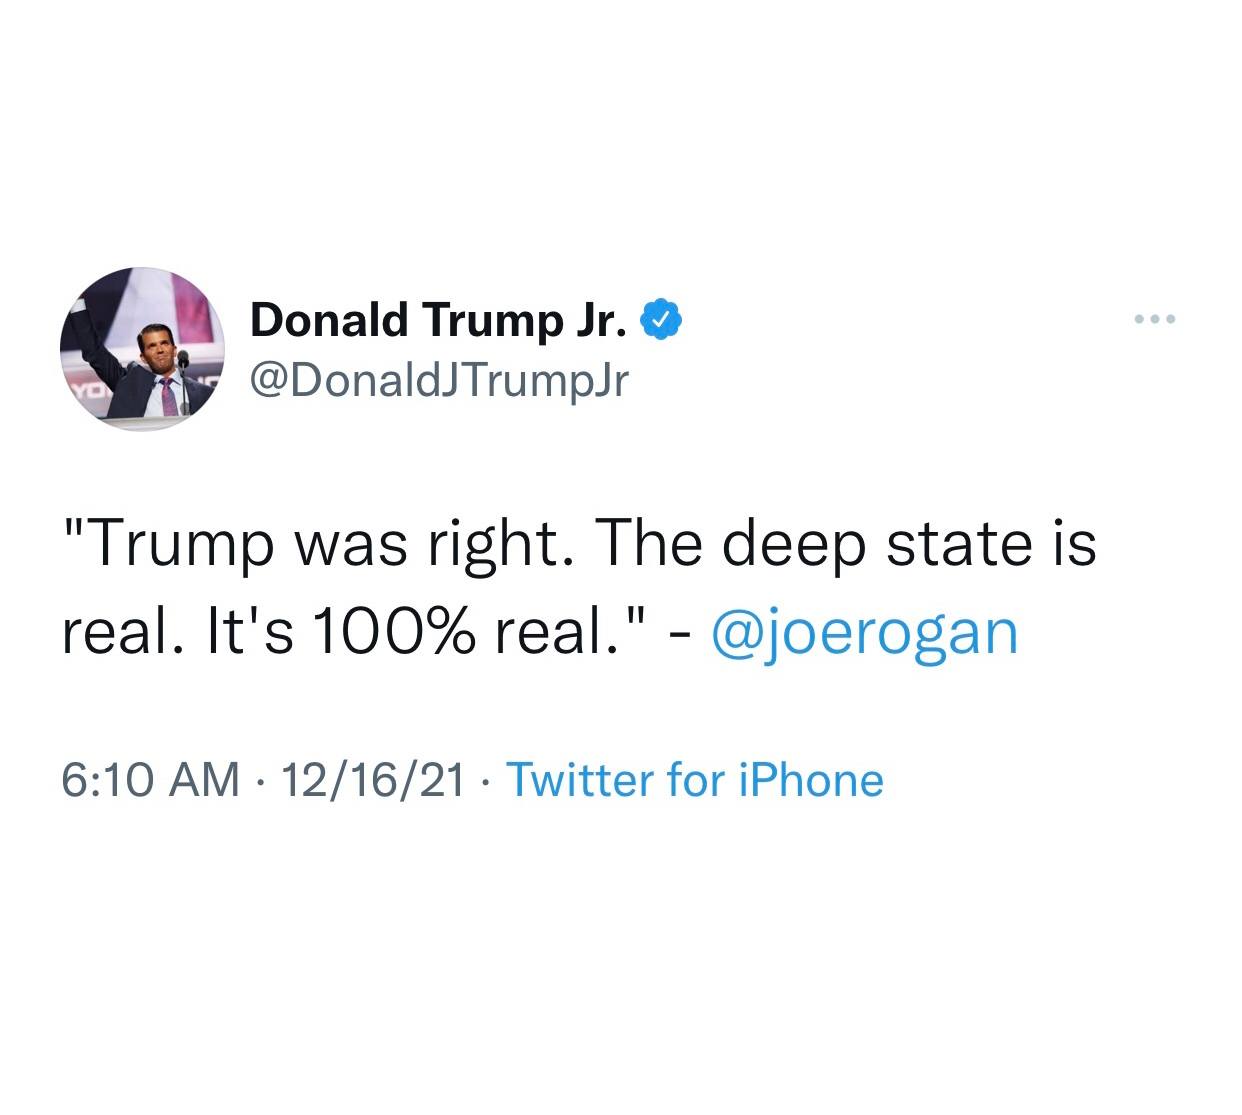Click the Twitter for iPhone source link
Screen dimensions: 1242x1115
point(696,780)
